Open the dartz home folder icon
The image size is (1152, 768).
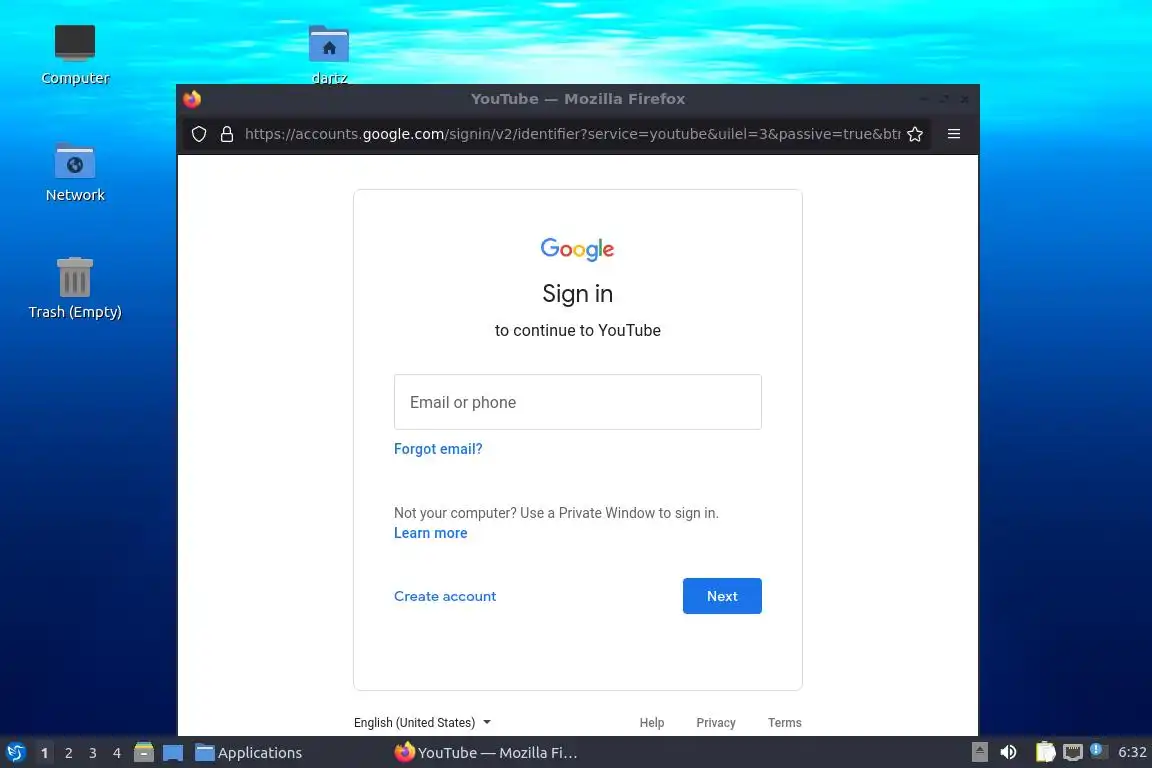click(x=329, y=54)
